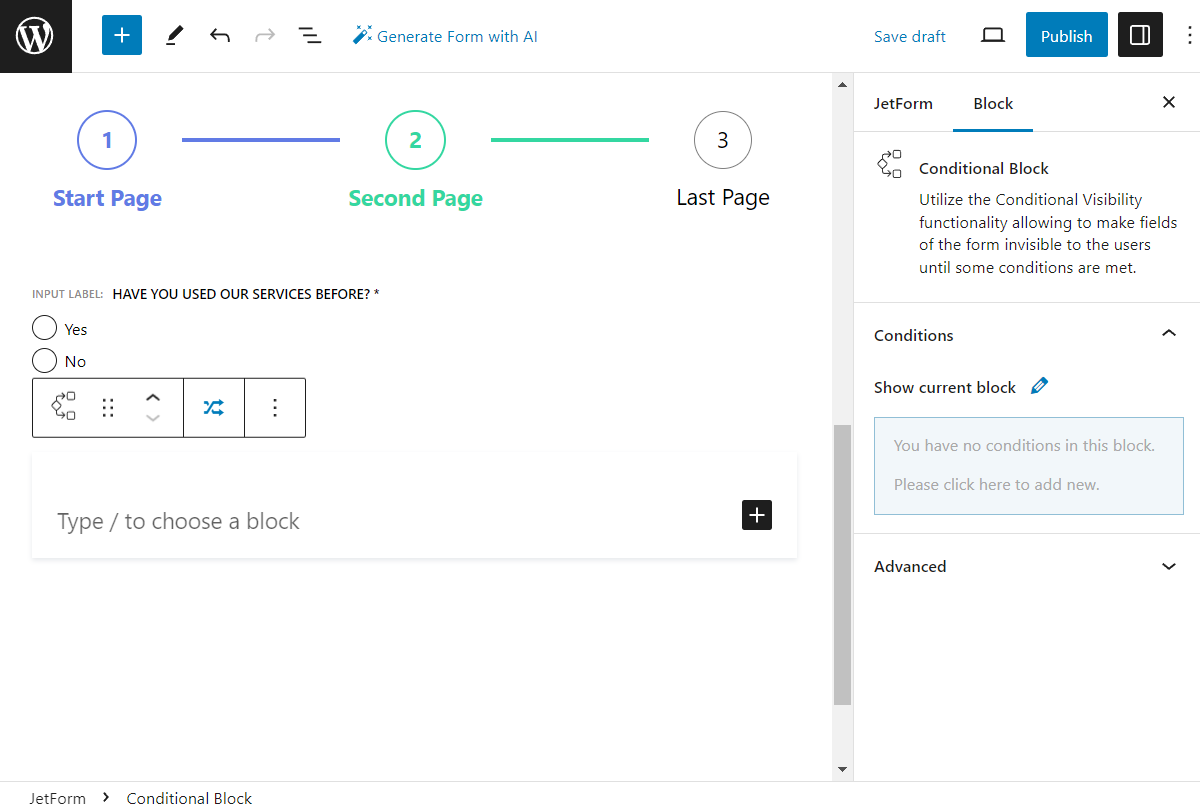Viewport: 1200px width, 810px height.
Task: Click the WordPress logo in the corner
Action: tap(36, 36)
